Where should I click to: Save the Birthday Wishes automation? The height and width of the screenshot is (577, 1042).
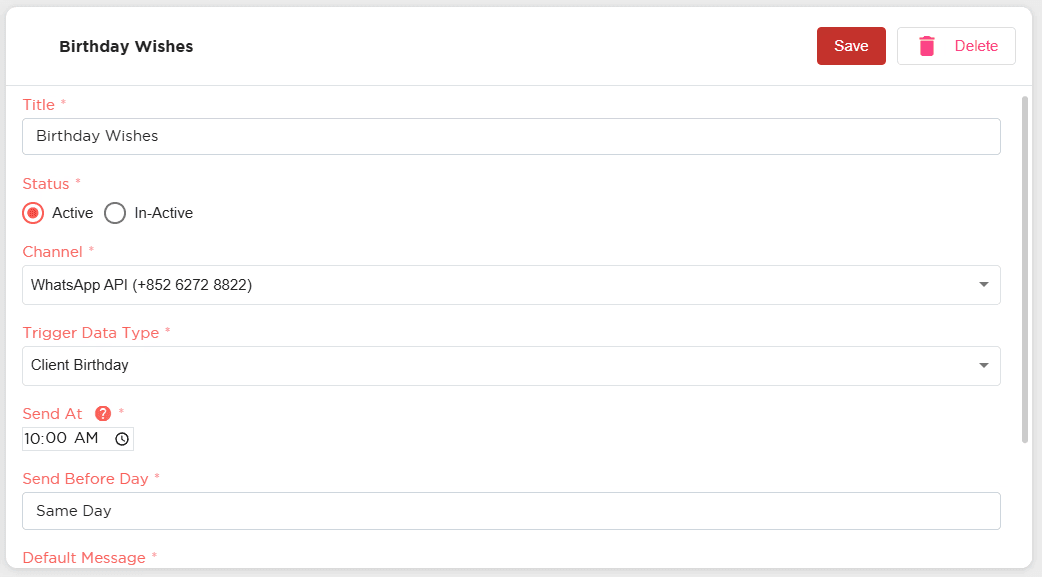click(x=851, y=46)
